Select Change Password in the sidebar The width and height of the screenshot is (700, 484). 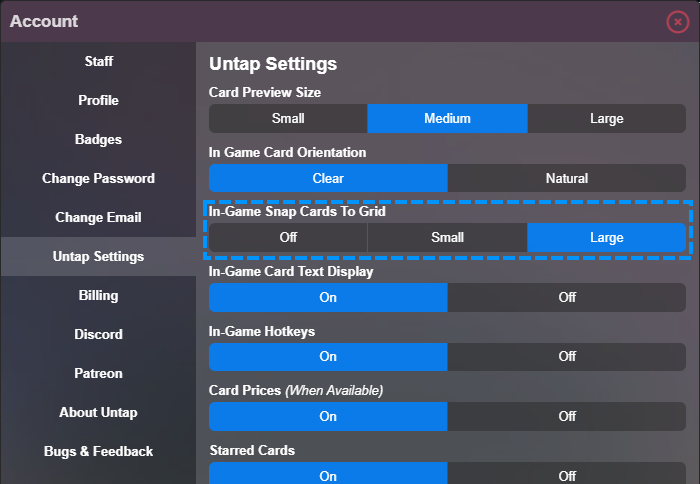[98, 178]
